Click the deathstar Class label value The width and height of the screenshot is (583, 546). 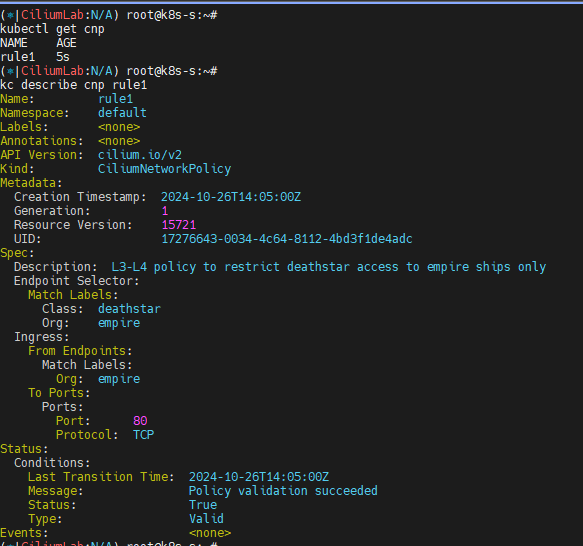129,309
